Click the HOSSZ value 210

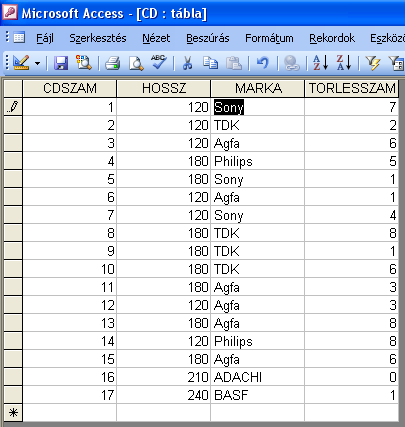click(164, 377)
